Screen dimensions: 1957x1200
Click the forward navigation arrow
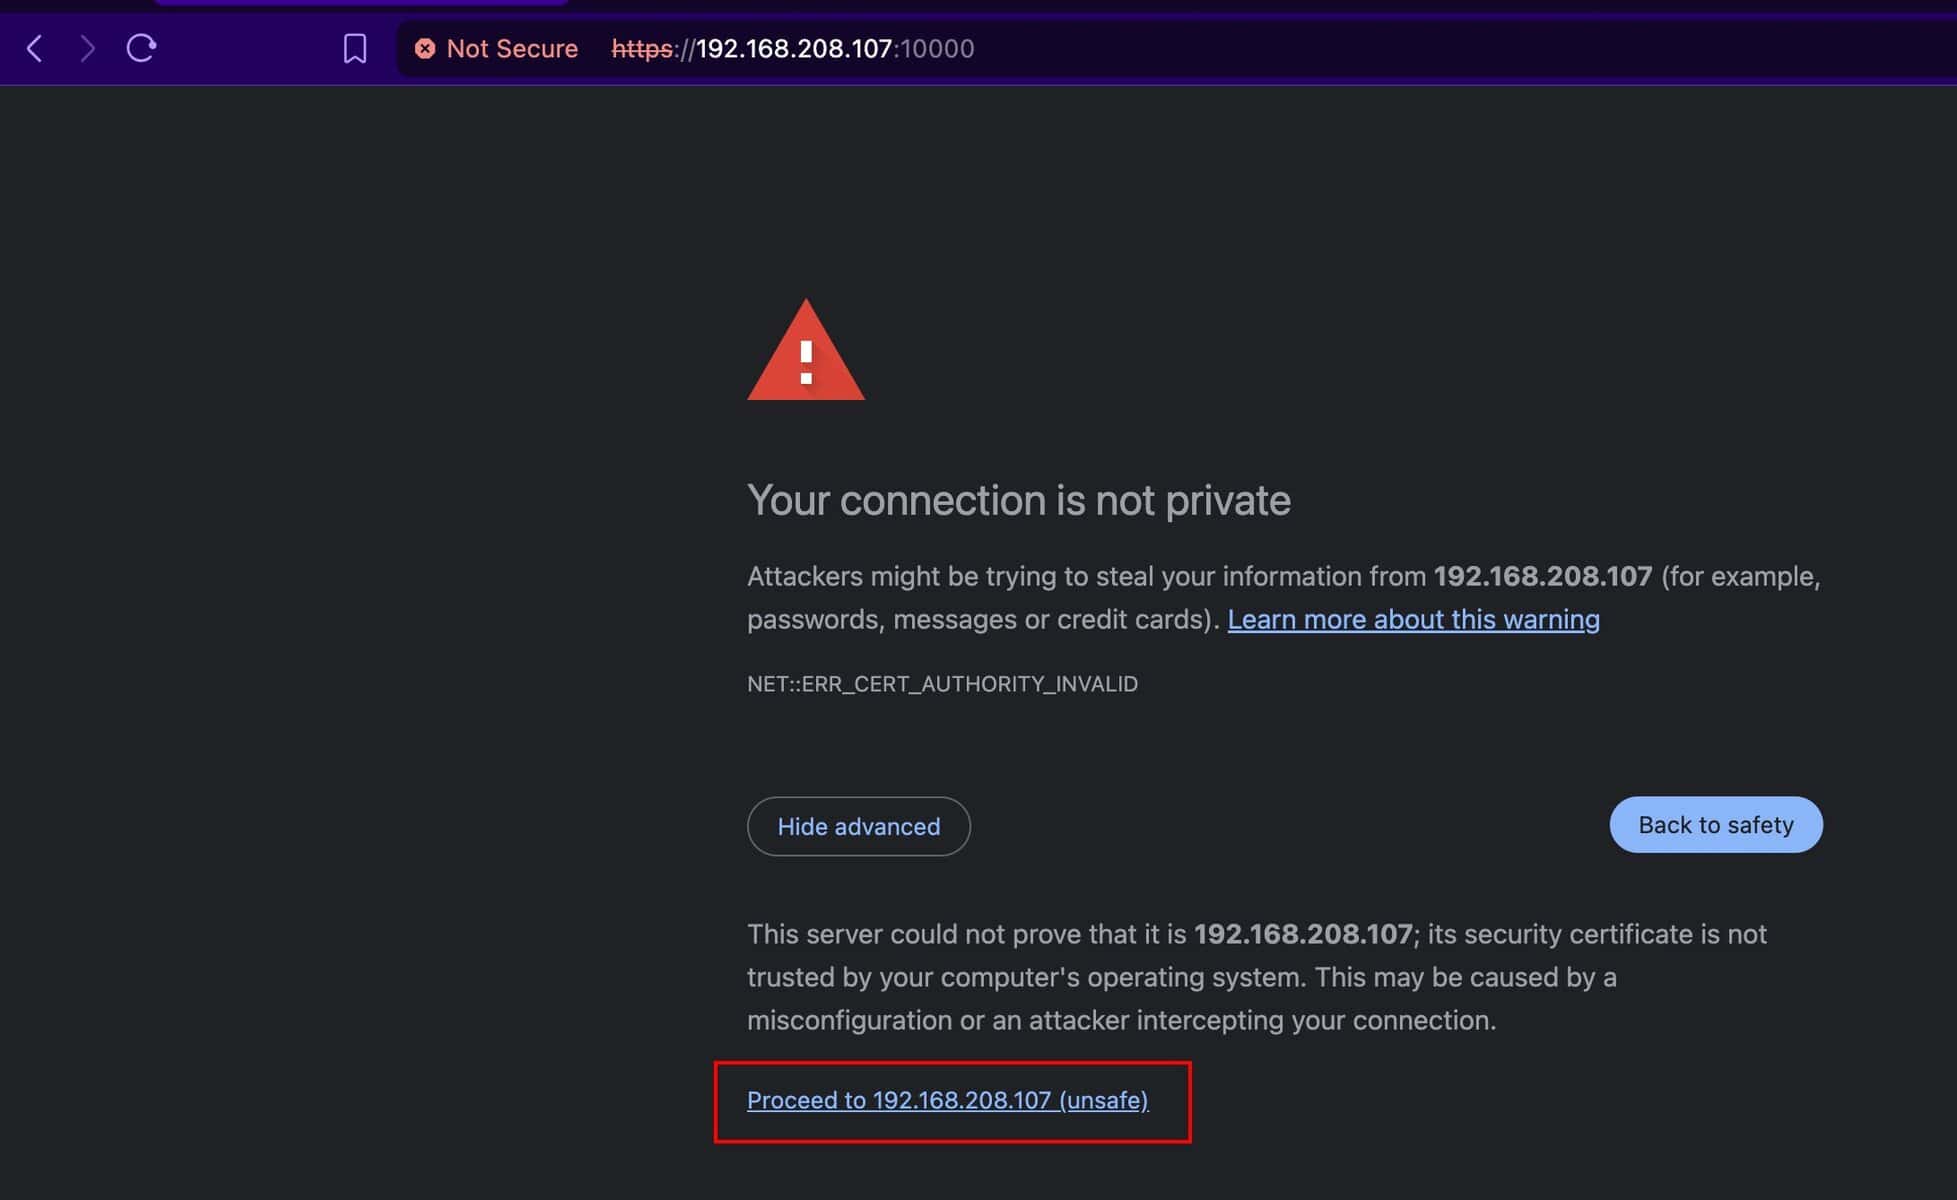coord(88,48)
